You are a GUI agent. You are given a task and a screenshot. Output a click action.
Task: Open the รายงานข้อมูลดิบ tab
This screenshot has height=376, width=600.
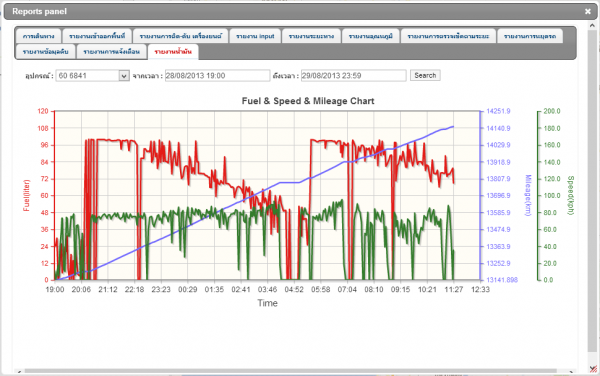coord(45,52)
